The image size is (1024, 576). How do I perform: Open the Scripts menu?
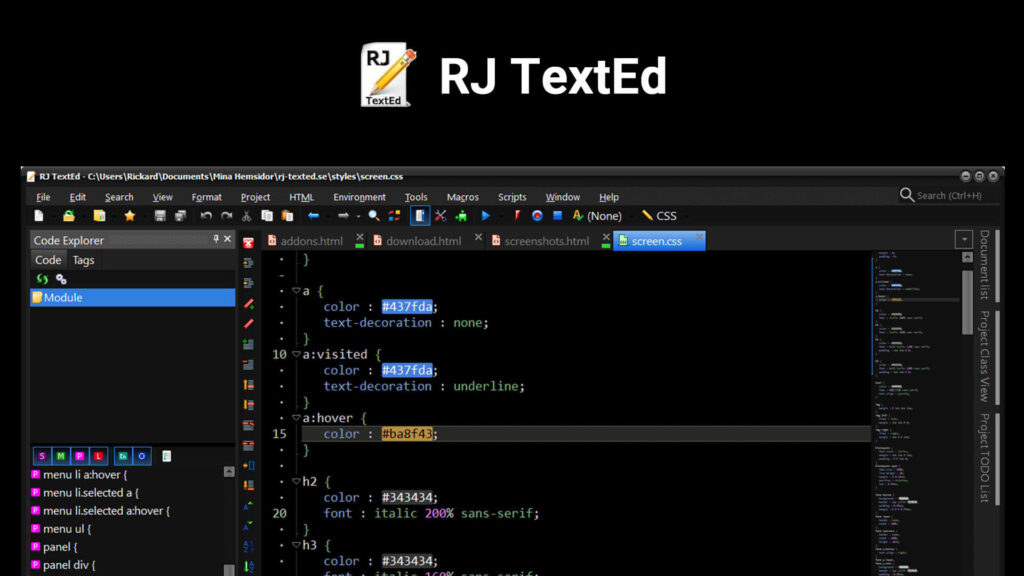click(512, 197)
